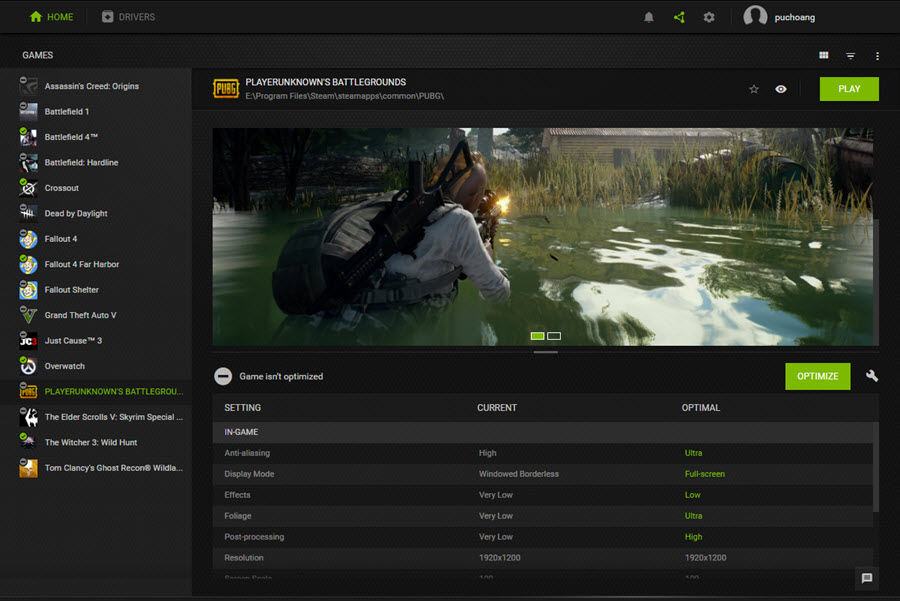The width and height of the screenshot is (900, 601).
Task: Select Fallout 4 Far Harbor entry
Action: 96,264
